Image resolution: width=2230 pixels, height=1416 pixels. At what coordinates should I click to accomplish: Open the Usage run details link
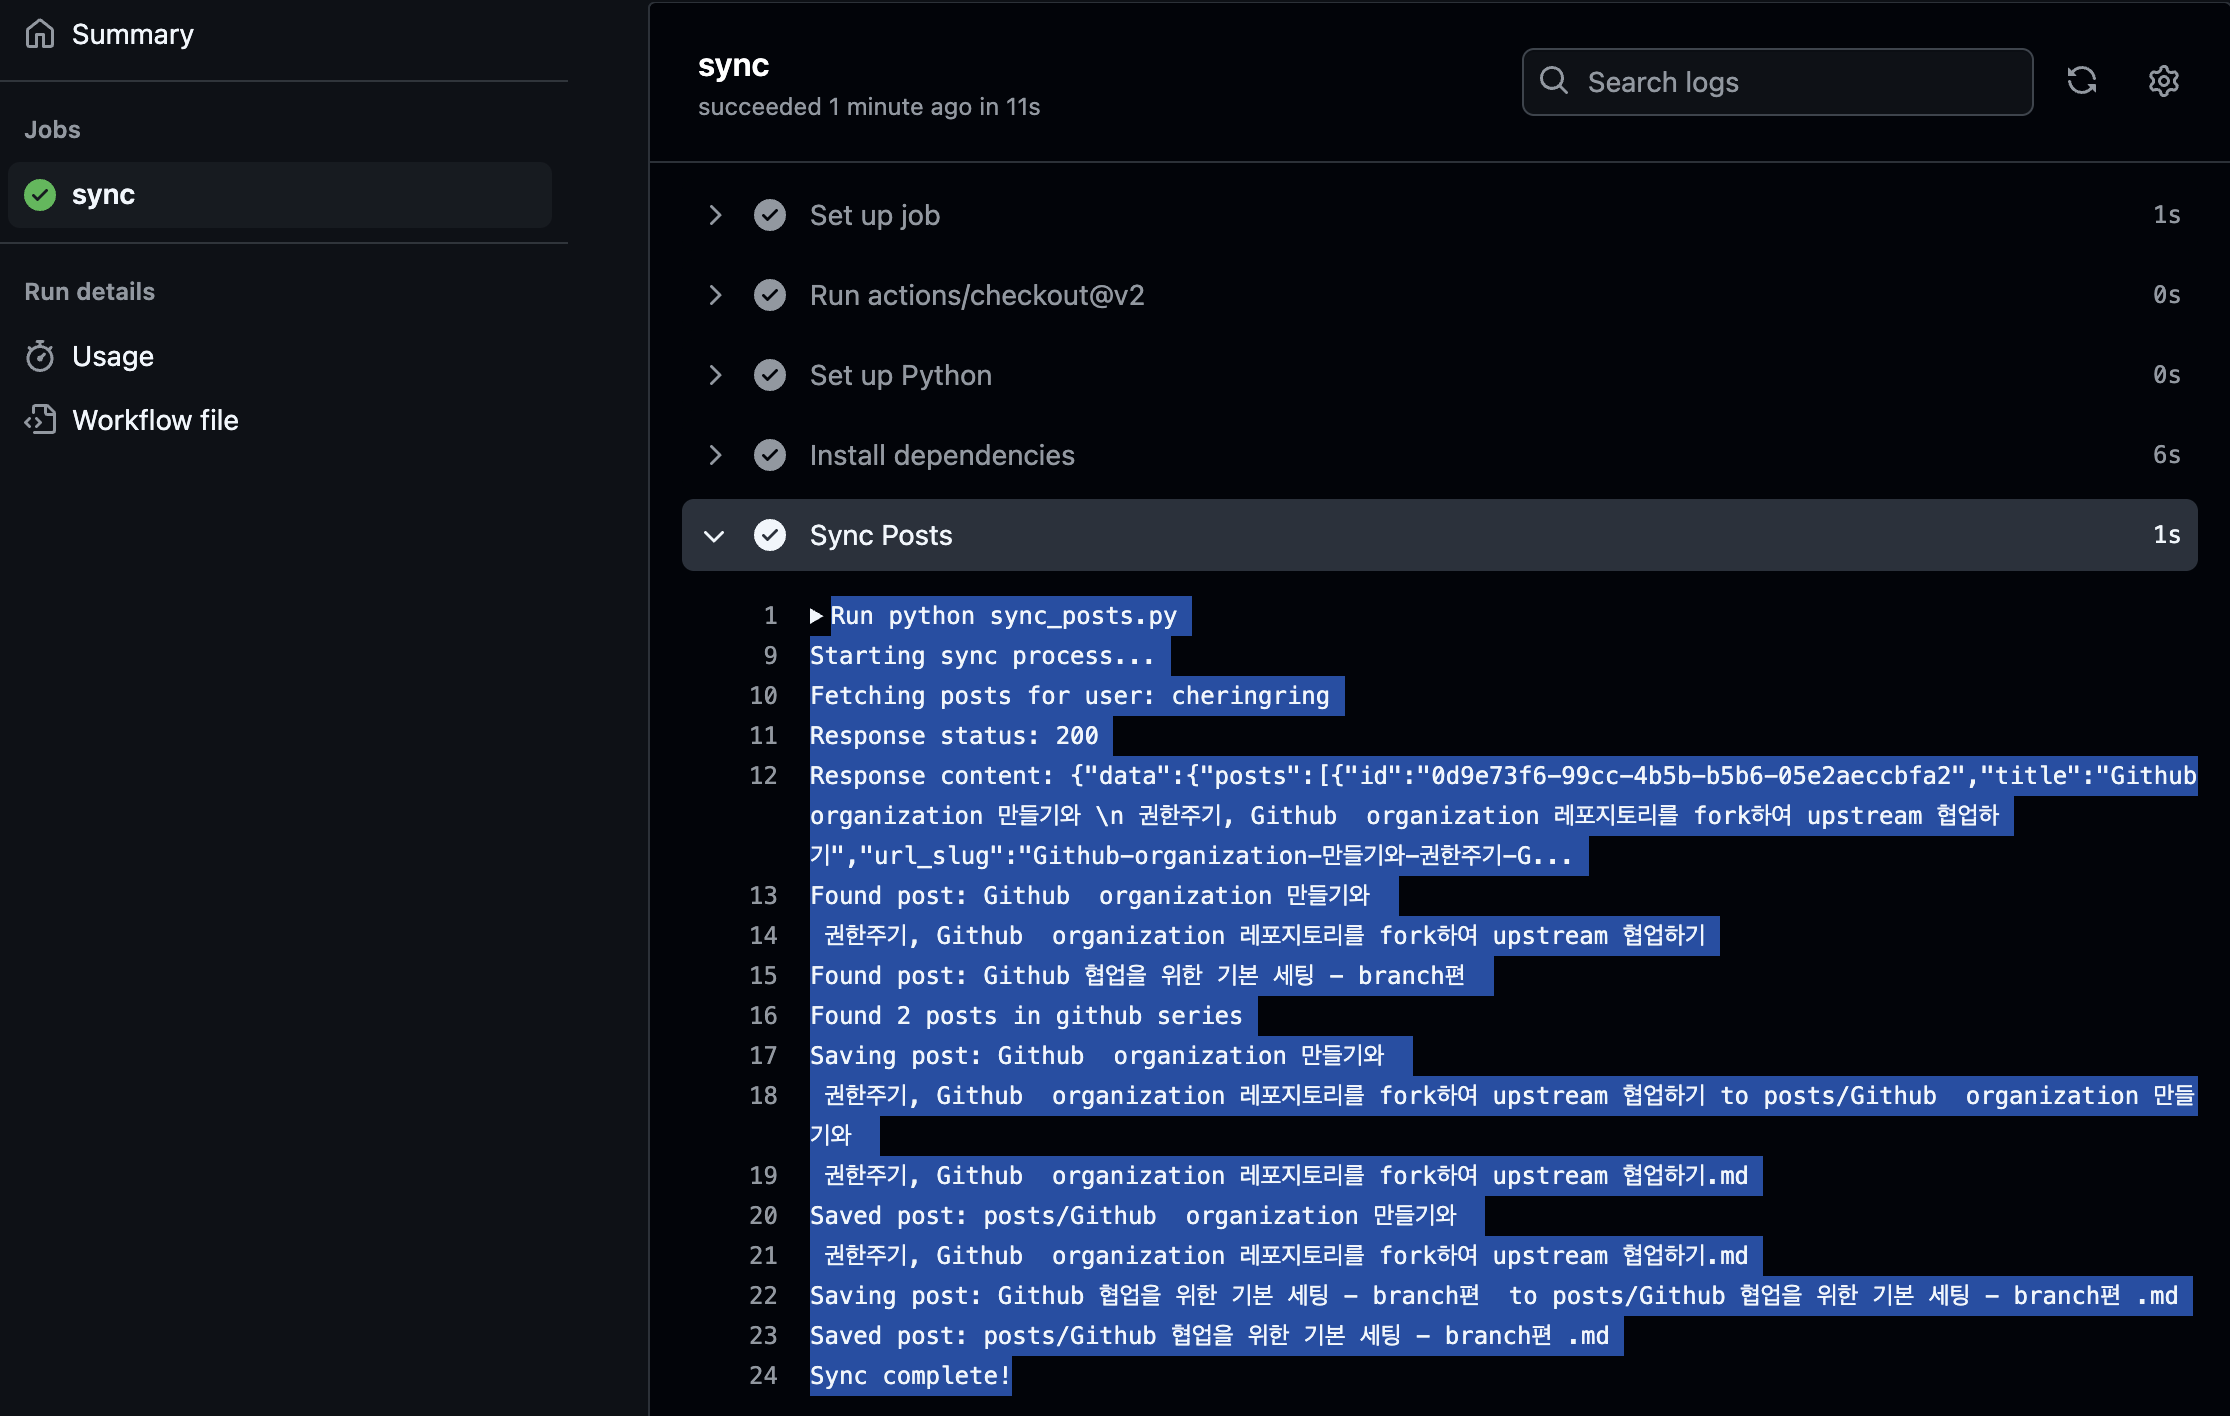pyautogui.click(x=113, y=356)
